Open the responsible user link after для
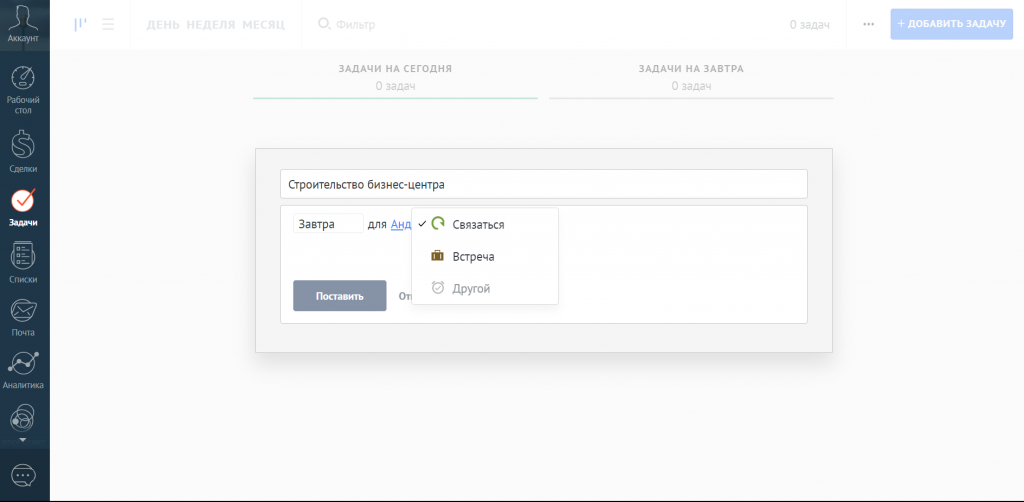The width and height of the screenshot is (1024, 502). [x=401, y=224]
